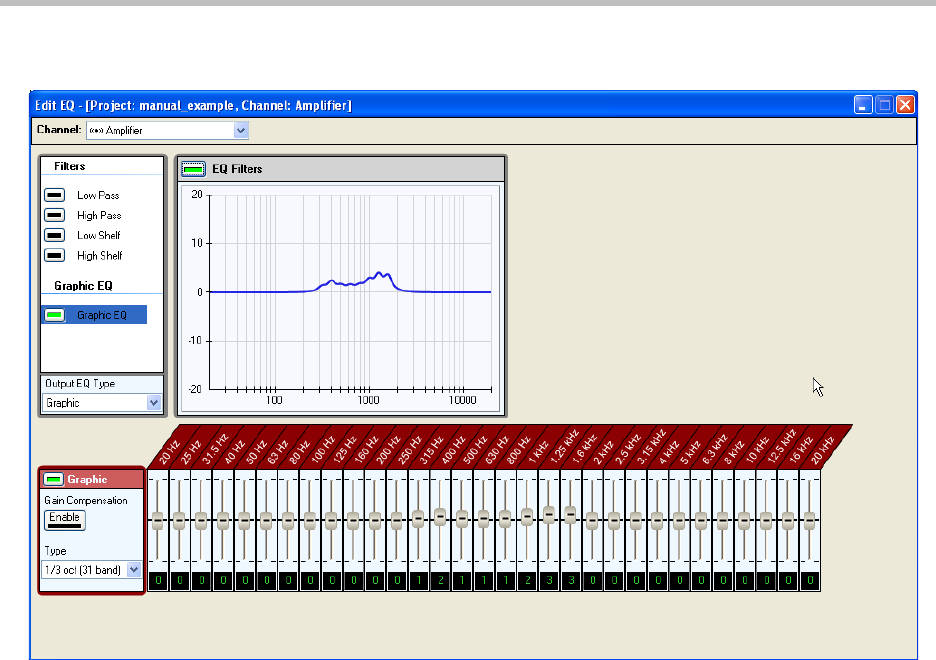Screen dimensions: 936x660
Task: Toggle the Low Pass filter indicator
Action: [55, 195]
